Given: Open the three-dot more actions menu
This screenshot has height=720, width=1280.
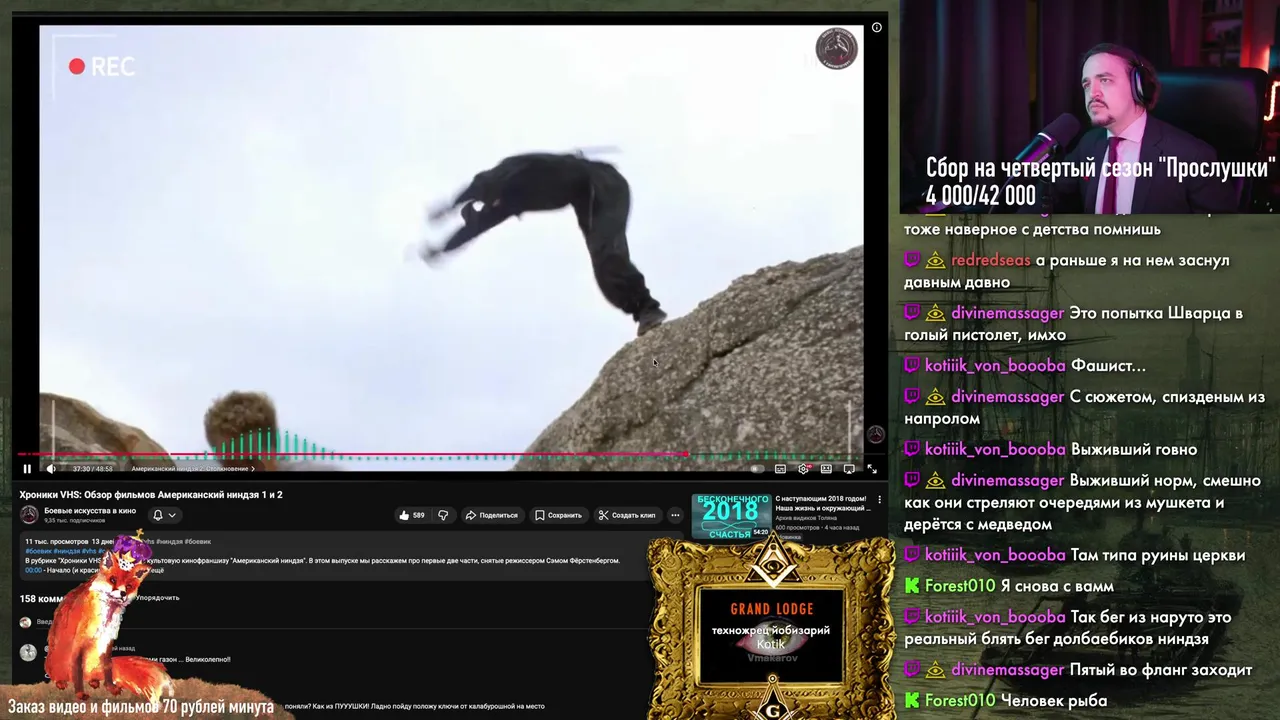Looking at the screenshot, I should coord(675,515).
